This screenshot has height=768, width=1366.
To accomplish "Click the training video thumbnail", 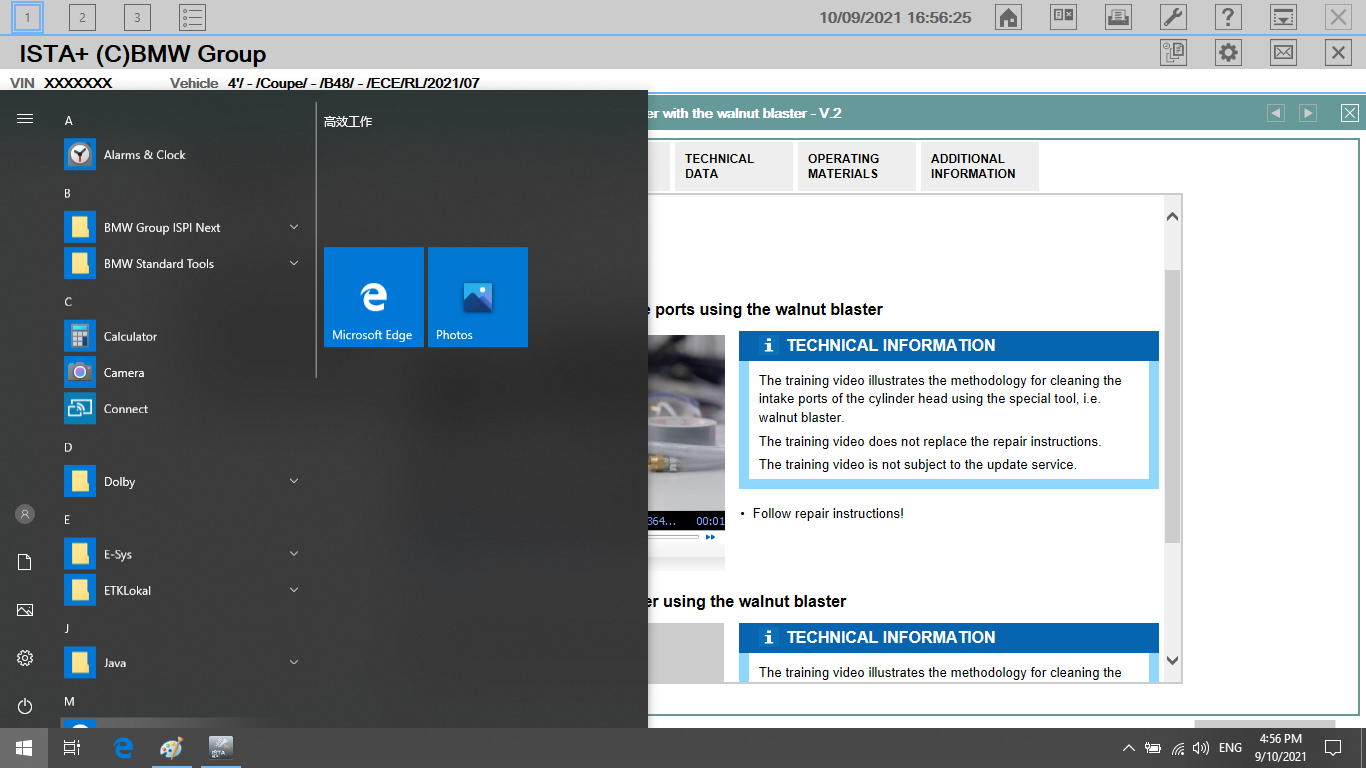I will click(686, 423).
